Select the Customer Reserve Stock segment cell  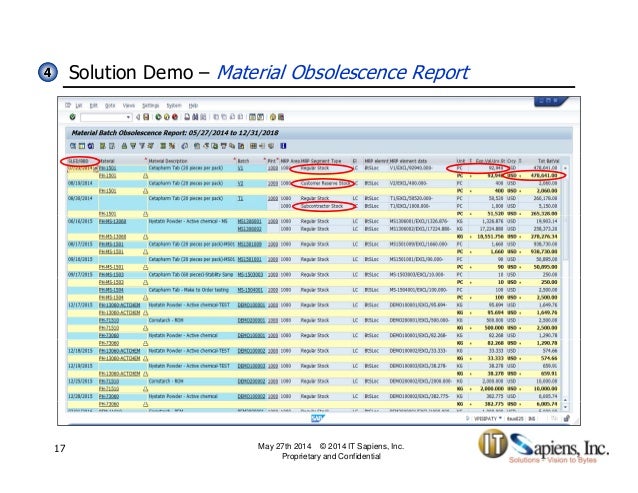pyautogui.click(x=325, y=183)
